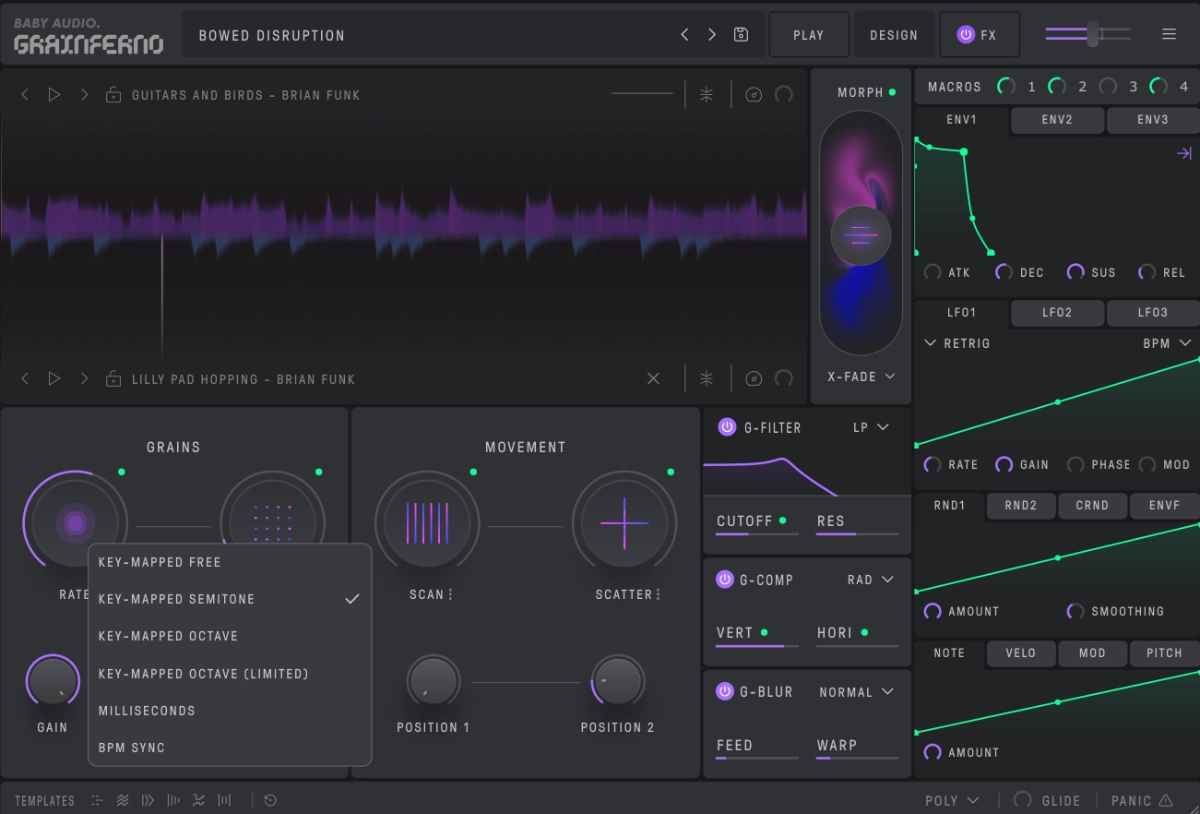Select the crossed-waves template icon
Viewport: 1200px width, 814px height.
coord(199,800)
